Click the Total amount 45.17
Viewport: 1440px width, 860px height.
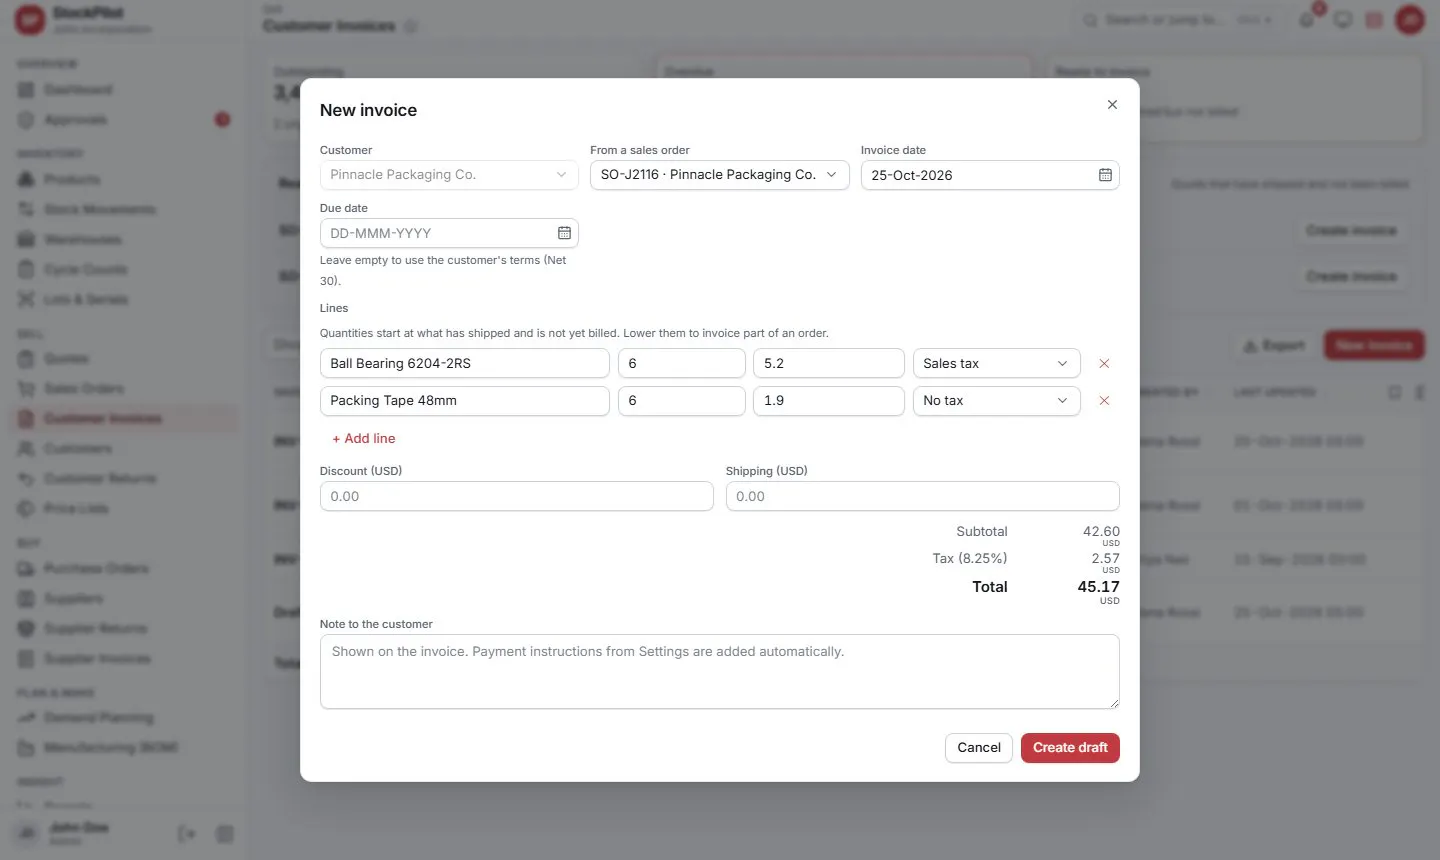[1098, 587]
